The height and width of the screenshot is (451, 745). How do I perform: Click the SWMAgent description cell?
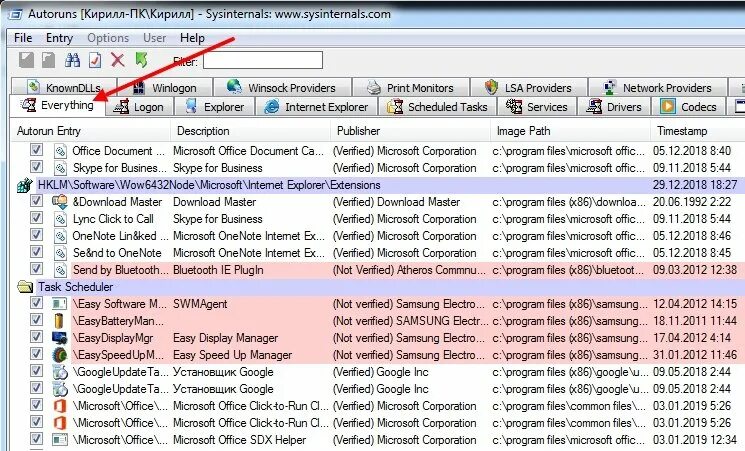coord(200,304)
